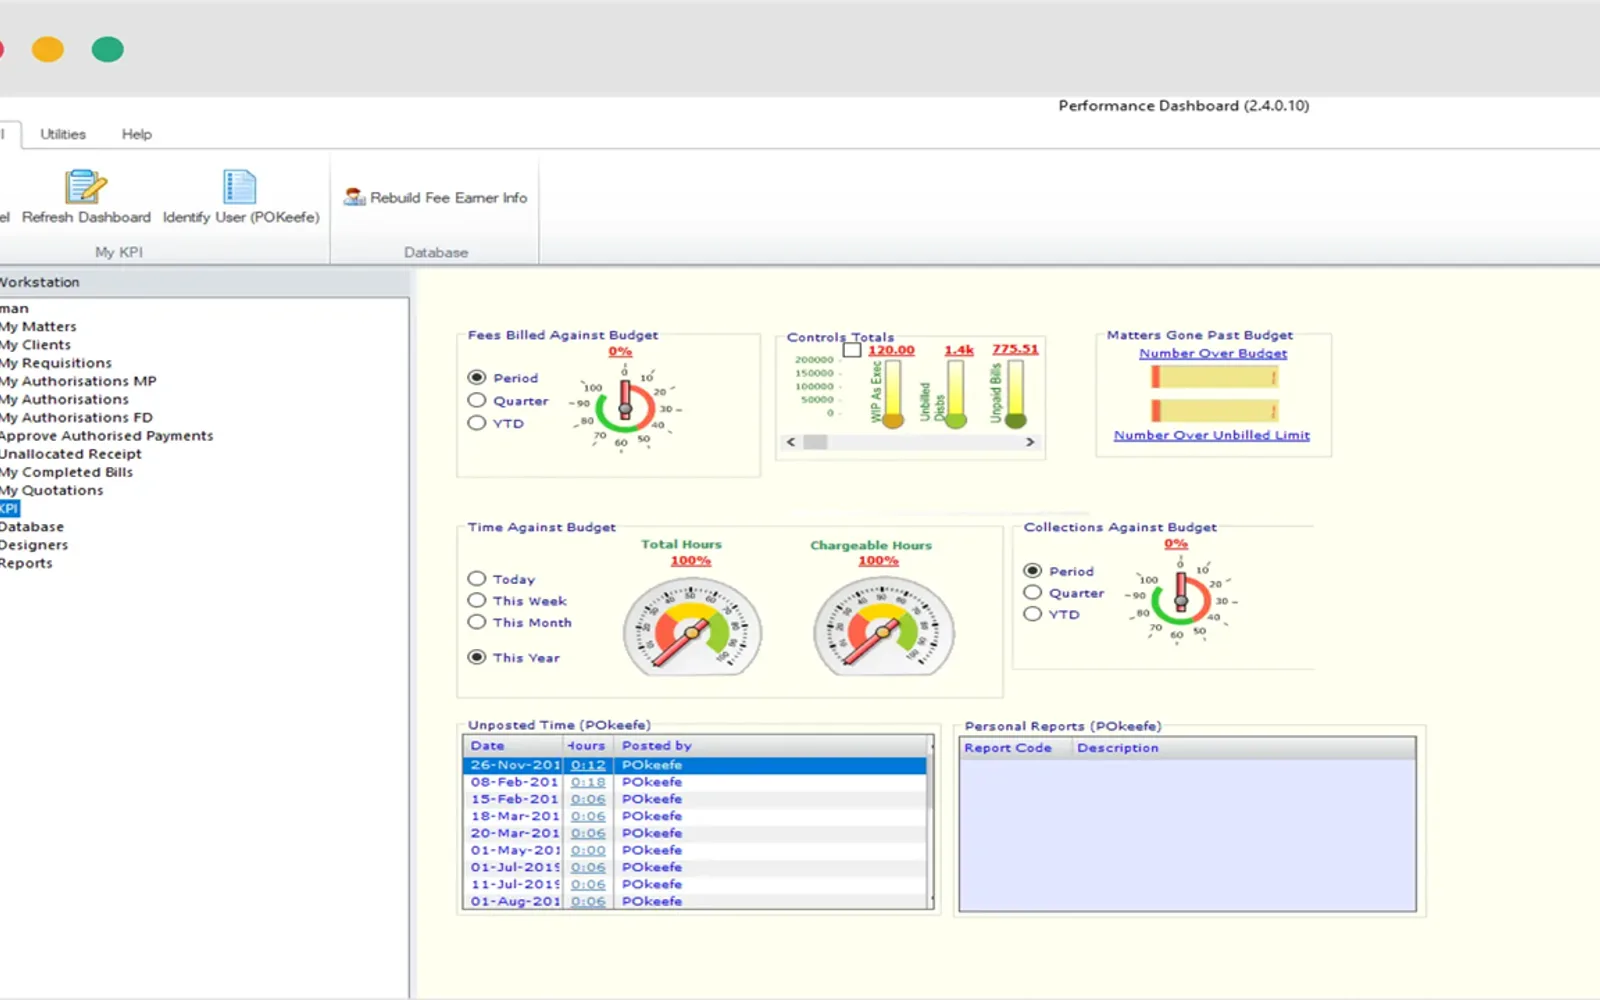Click the Fees Billed Against Budget dial

(625, 407)
